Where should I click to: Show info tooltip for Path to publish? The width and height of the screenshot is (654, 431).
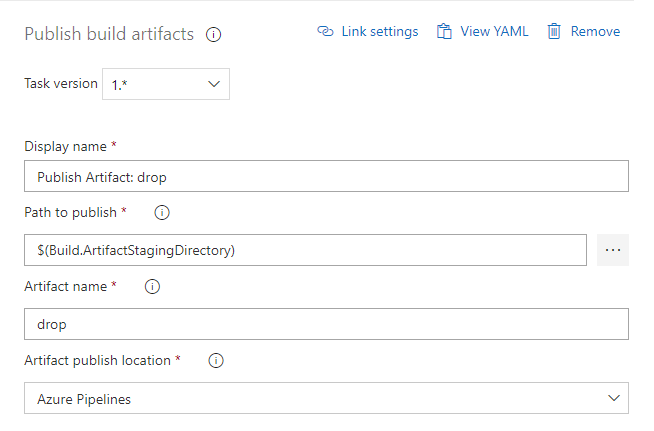point(162,213)
